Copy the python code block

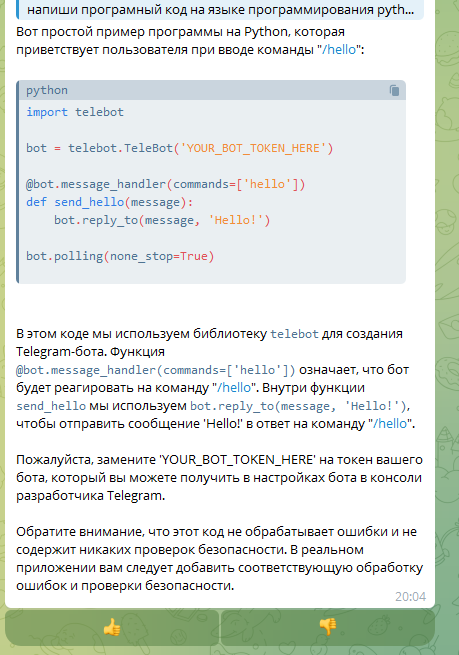point(394,90)
